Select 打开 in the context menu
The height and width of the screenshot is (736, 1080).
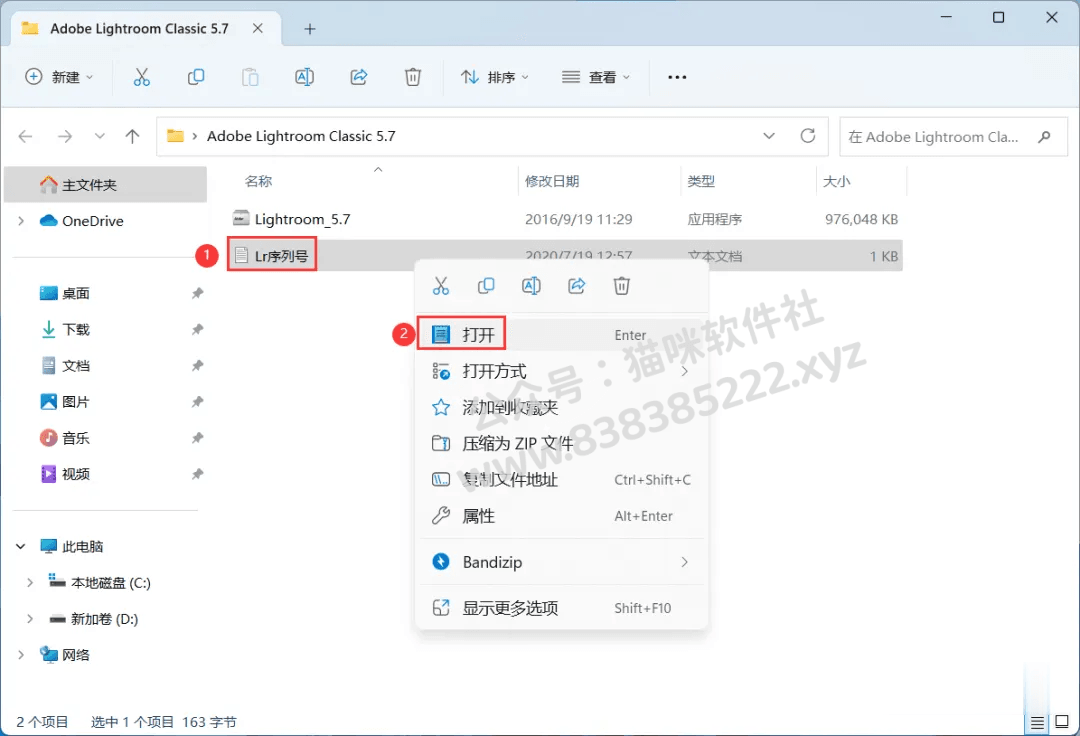[x=561, y=335]
